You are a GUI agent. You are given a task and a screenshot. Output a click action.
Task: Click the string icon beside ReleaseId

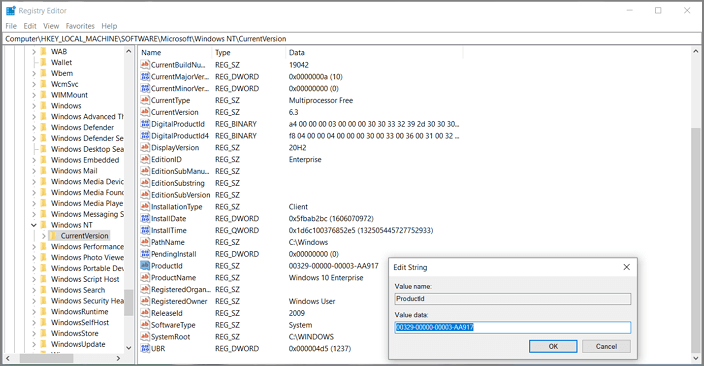145,313
